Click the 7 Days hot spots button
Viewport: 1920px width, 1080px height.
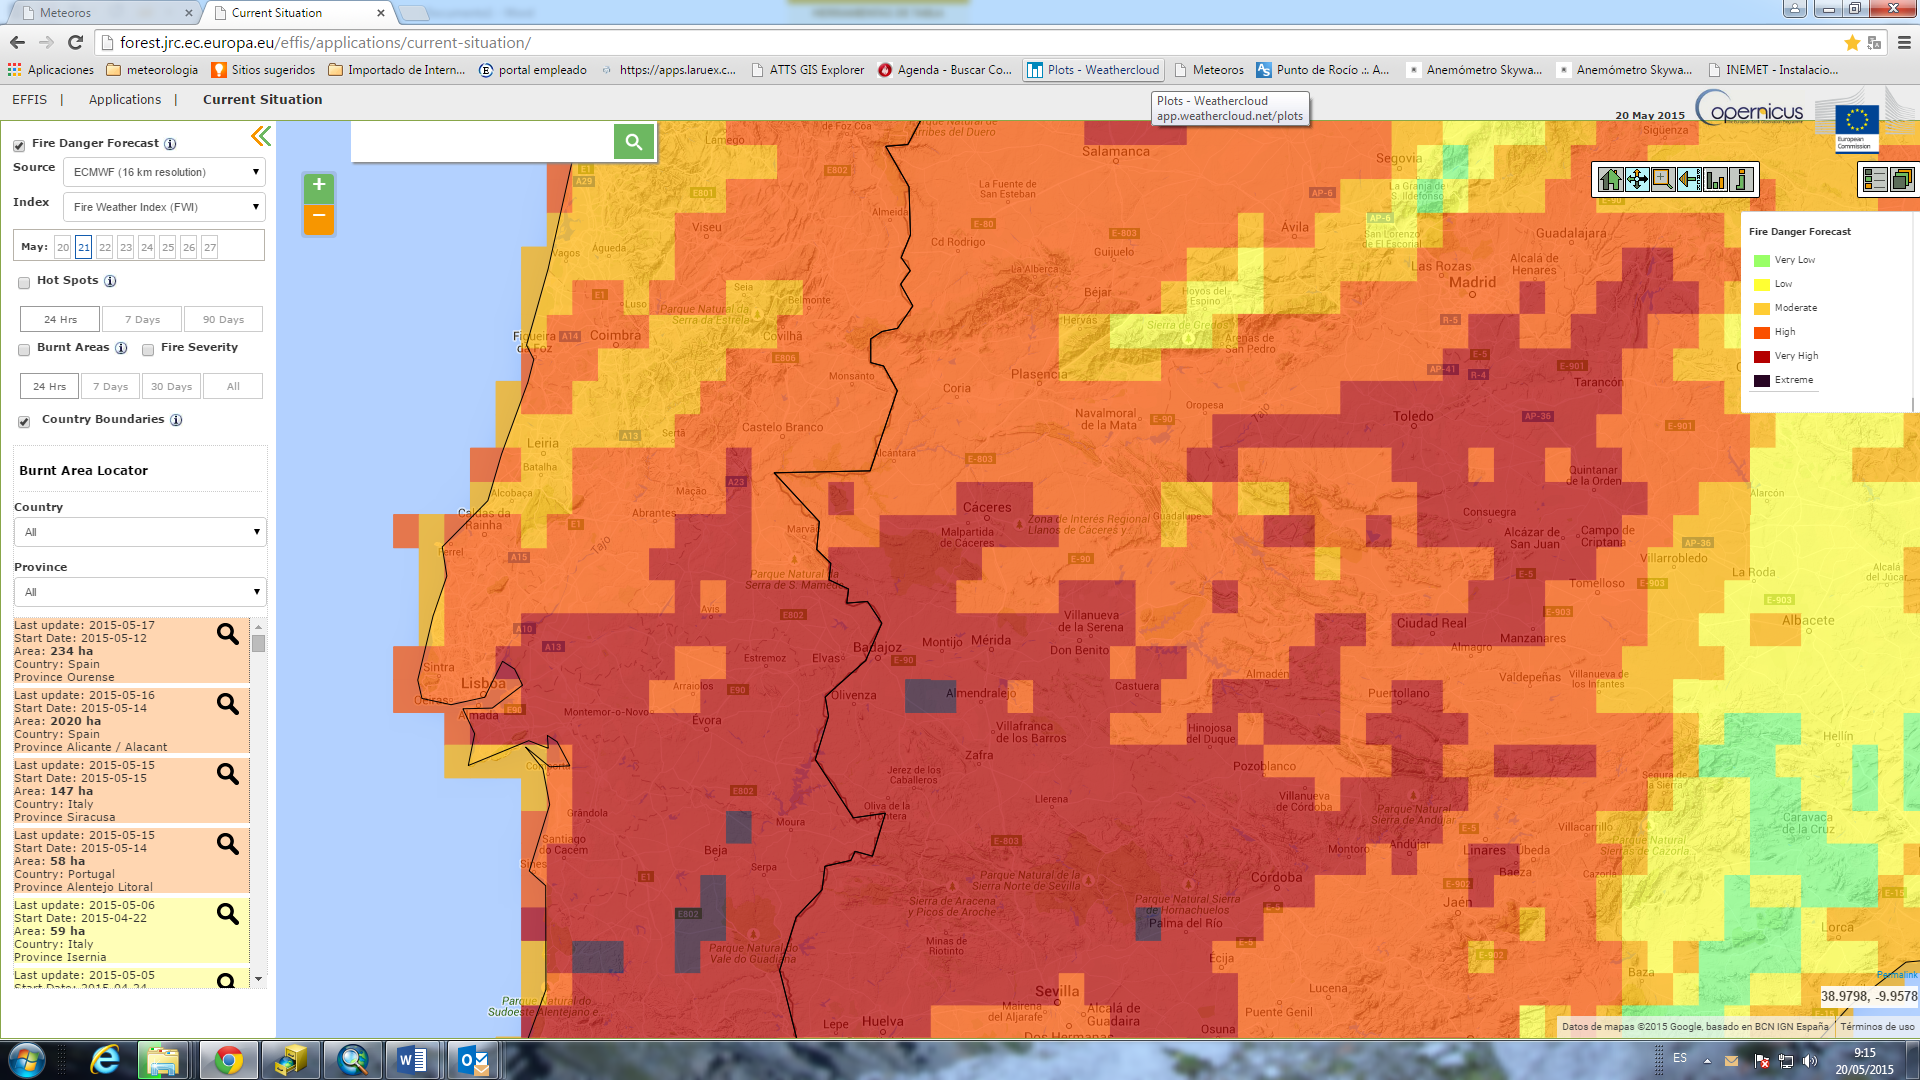(x=142, y=319)
